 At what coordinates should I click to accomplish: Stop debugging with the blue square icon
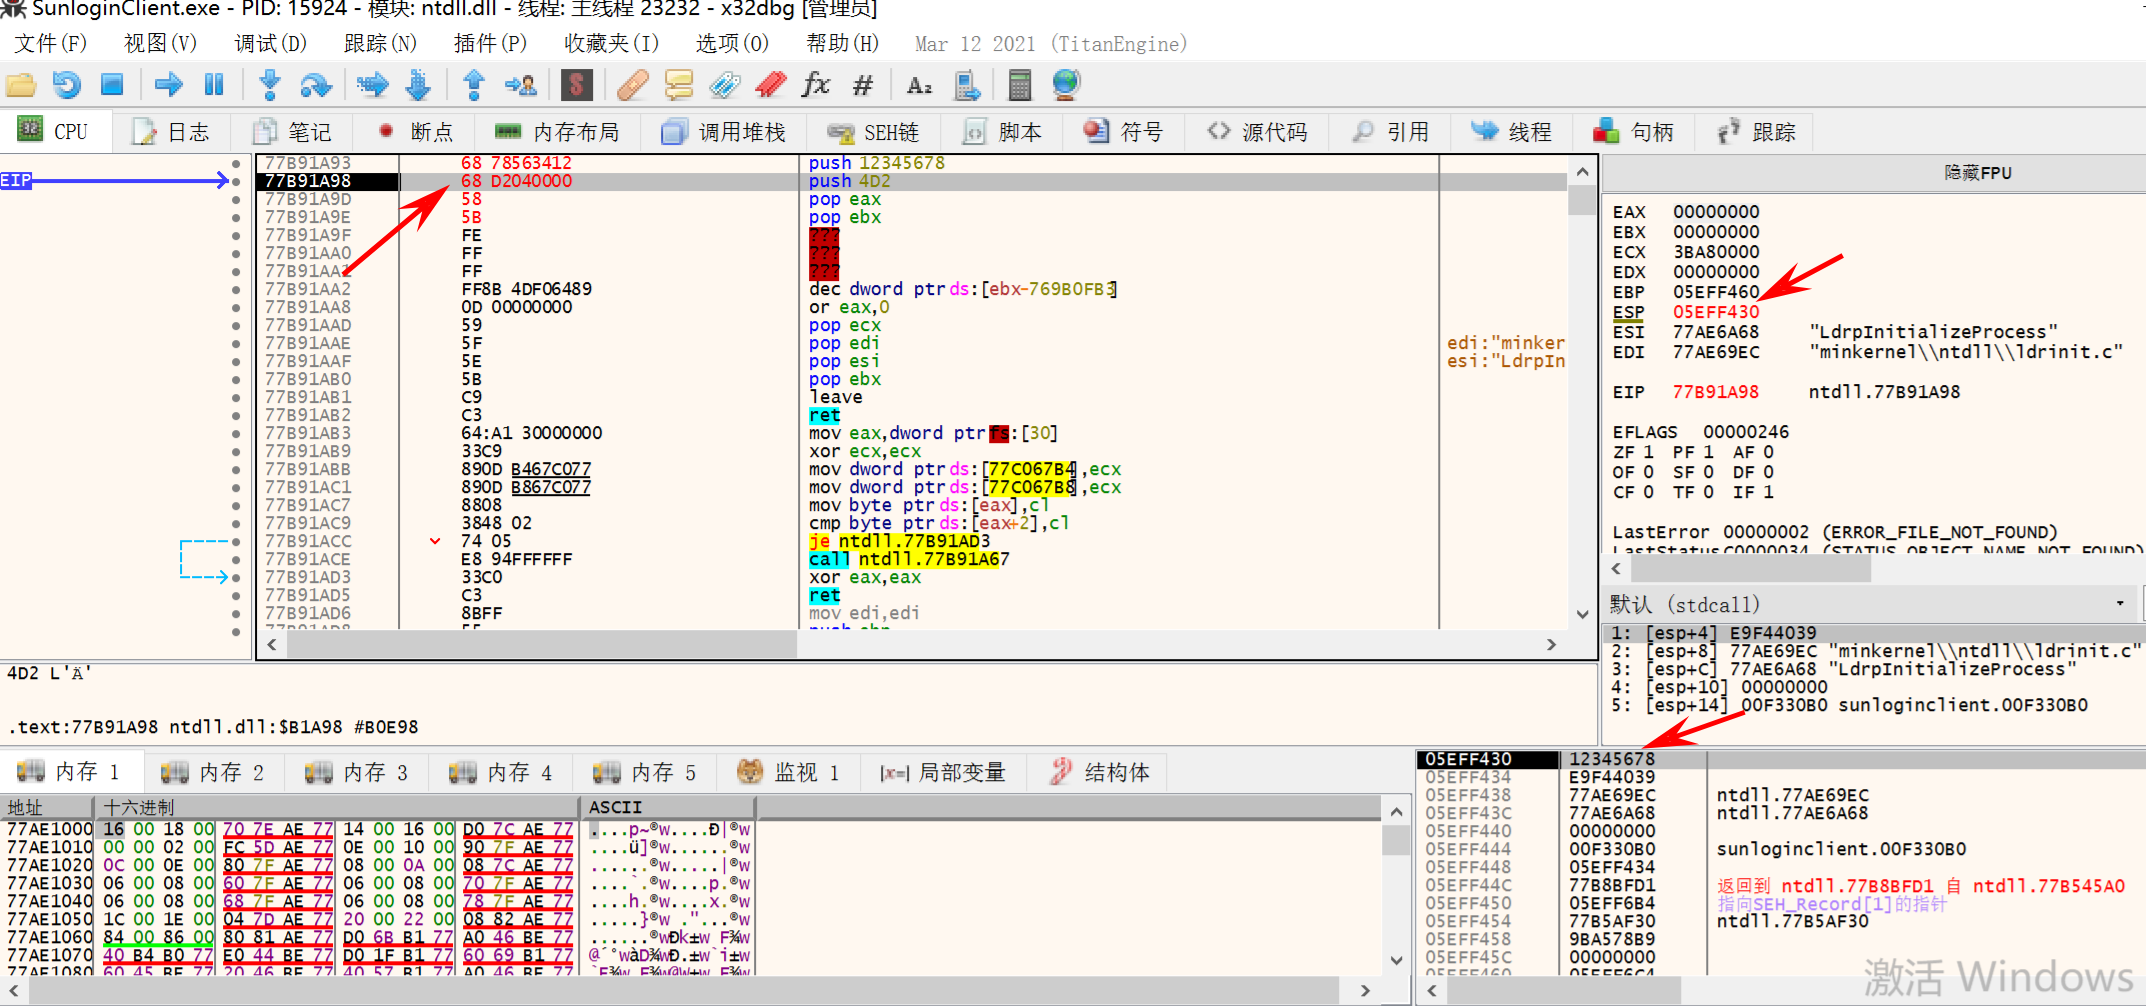[112, 86]
